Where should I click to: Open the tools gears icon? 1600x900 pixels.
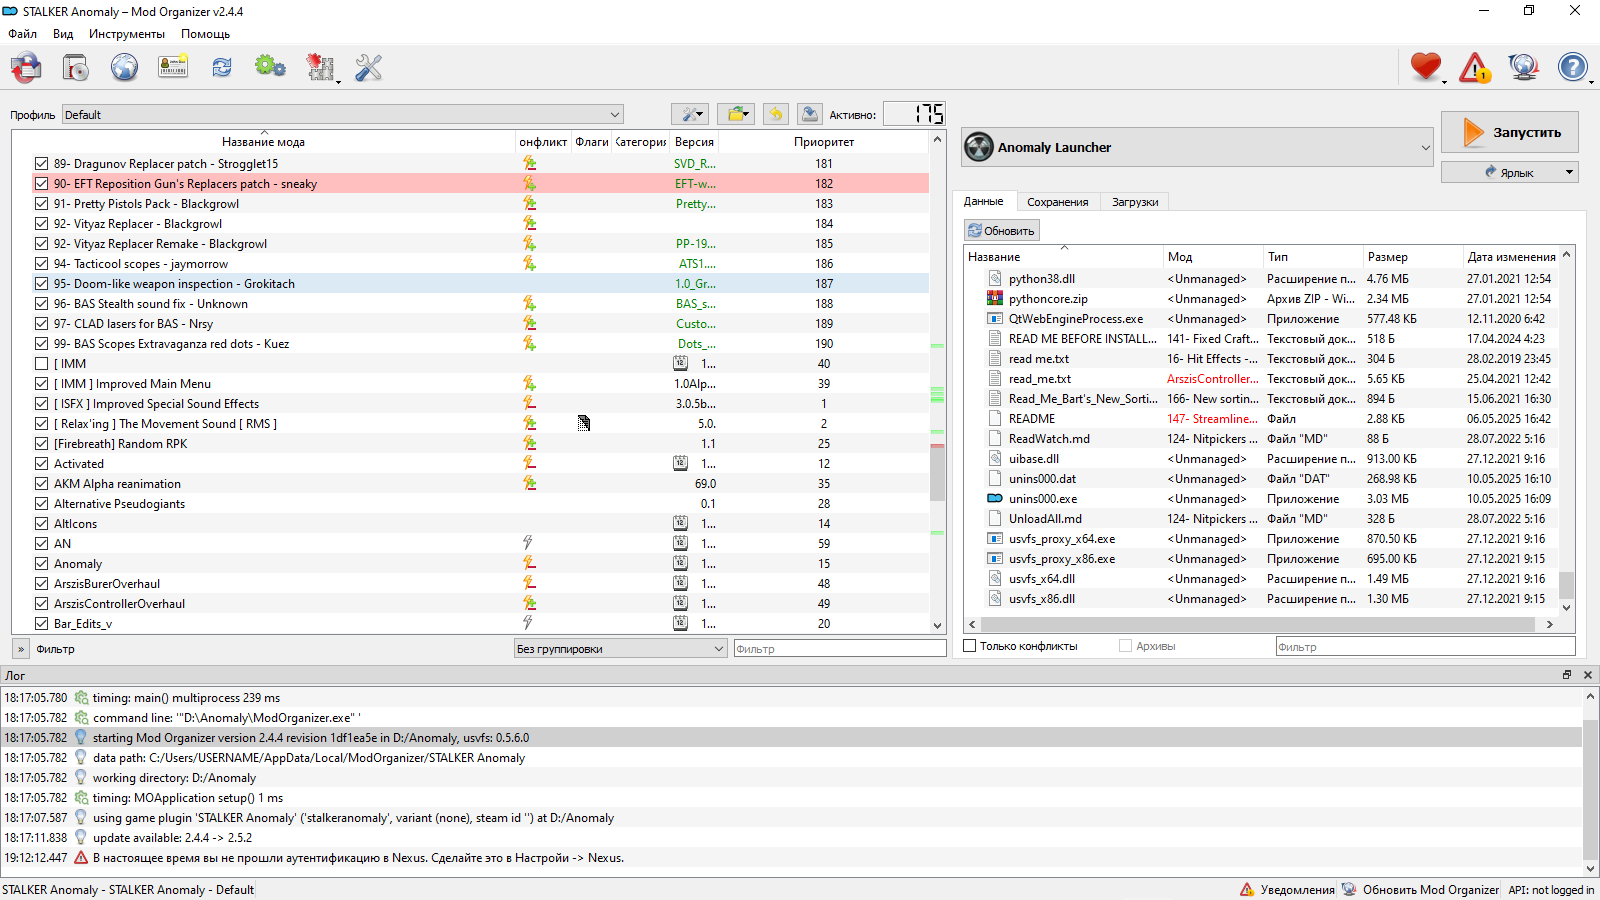tap(270, 67)
